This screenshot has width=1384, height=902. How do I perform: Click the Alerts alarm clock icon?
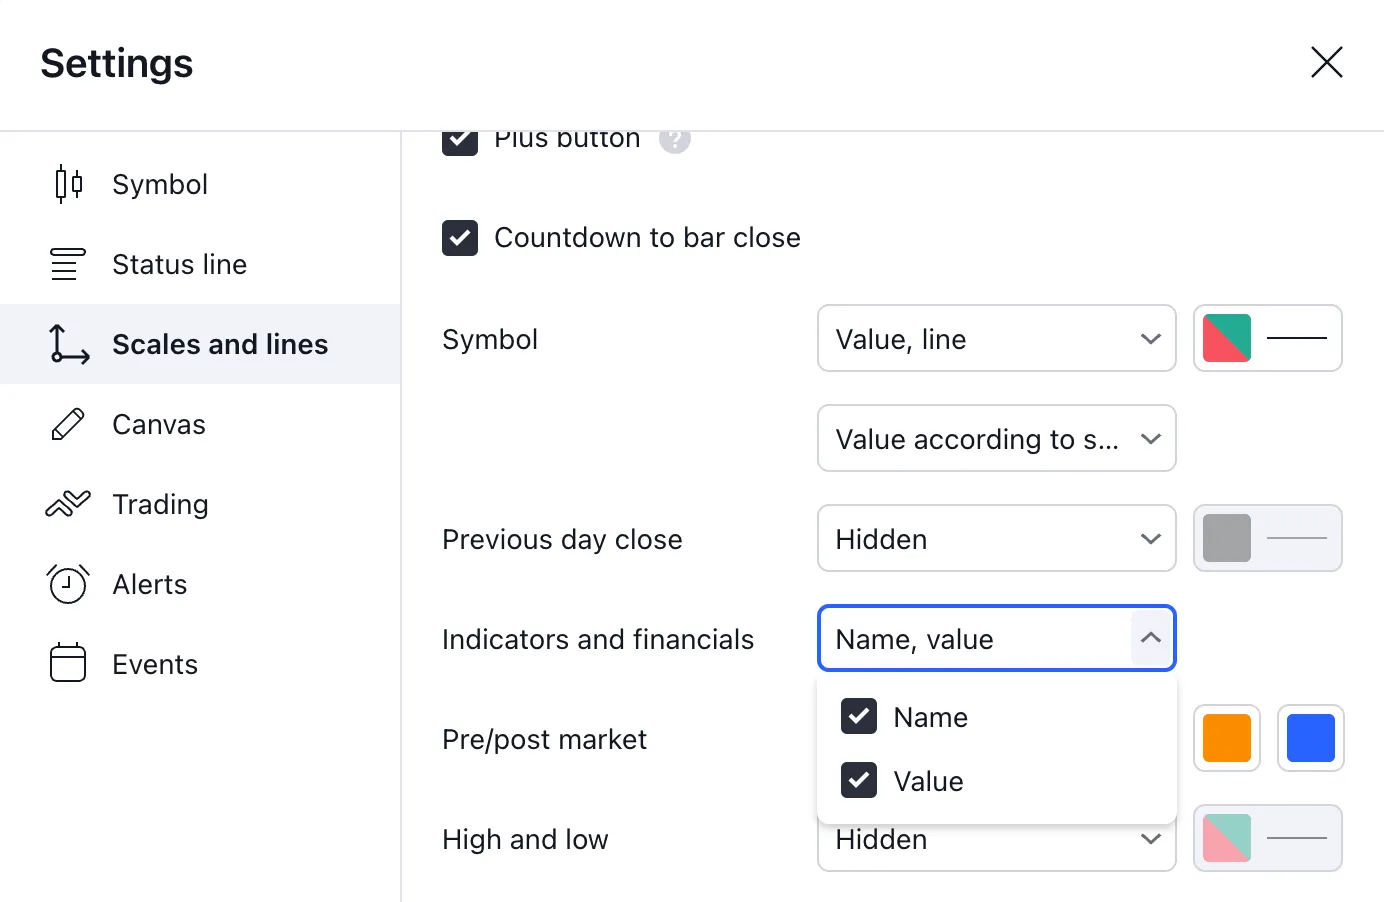coord(68,584)
